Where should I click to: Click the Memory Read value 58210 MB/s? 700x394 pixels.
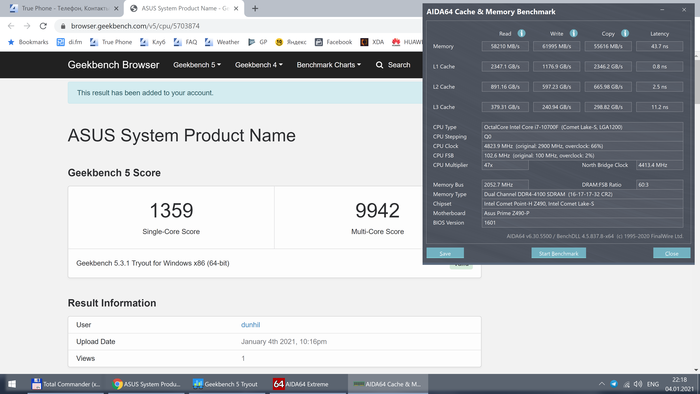505,46
